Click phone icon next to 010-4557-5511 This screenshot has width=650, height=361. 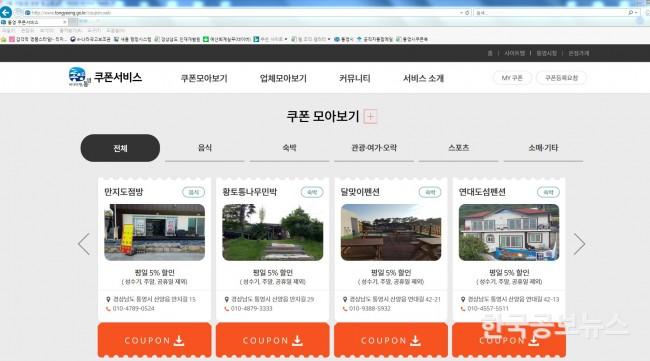coord(463,309)
